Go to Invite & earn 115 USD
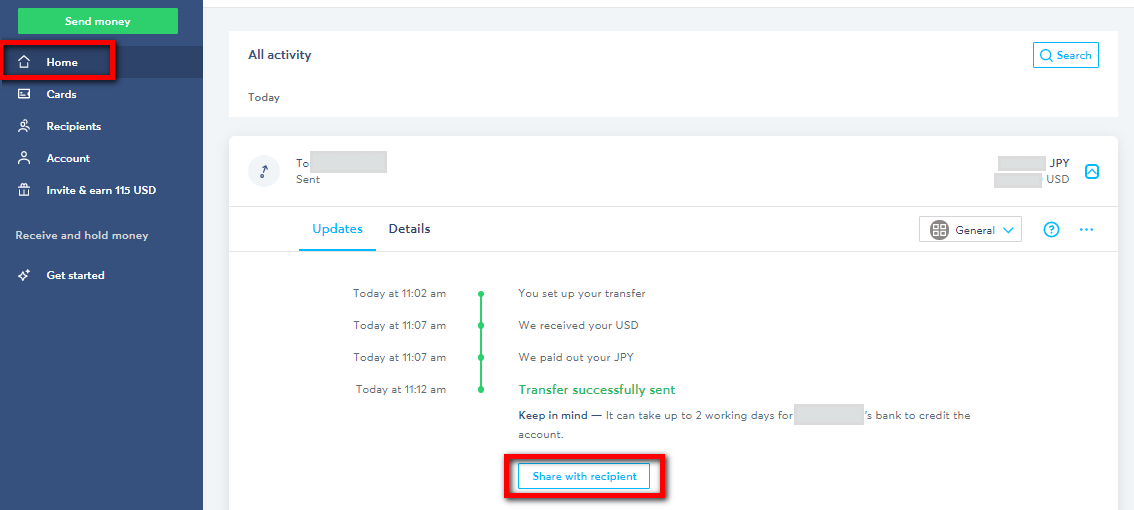The width and height of the screenshot is (1134, 510). point(101,190)
